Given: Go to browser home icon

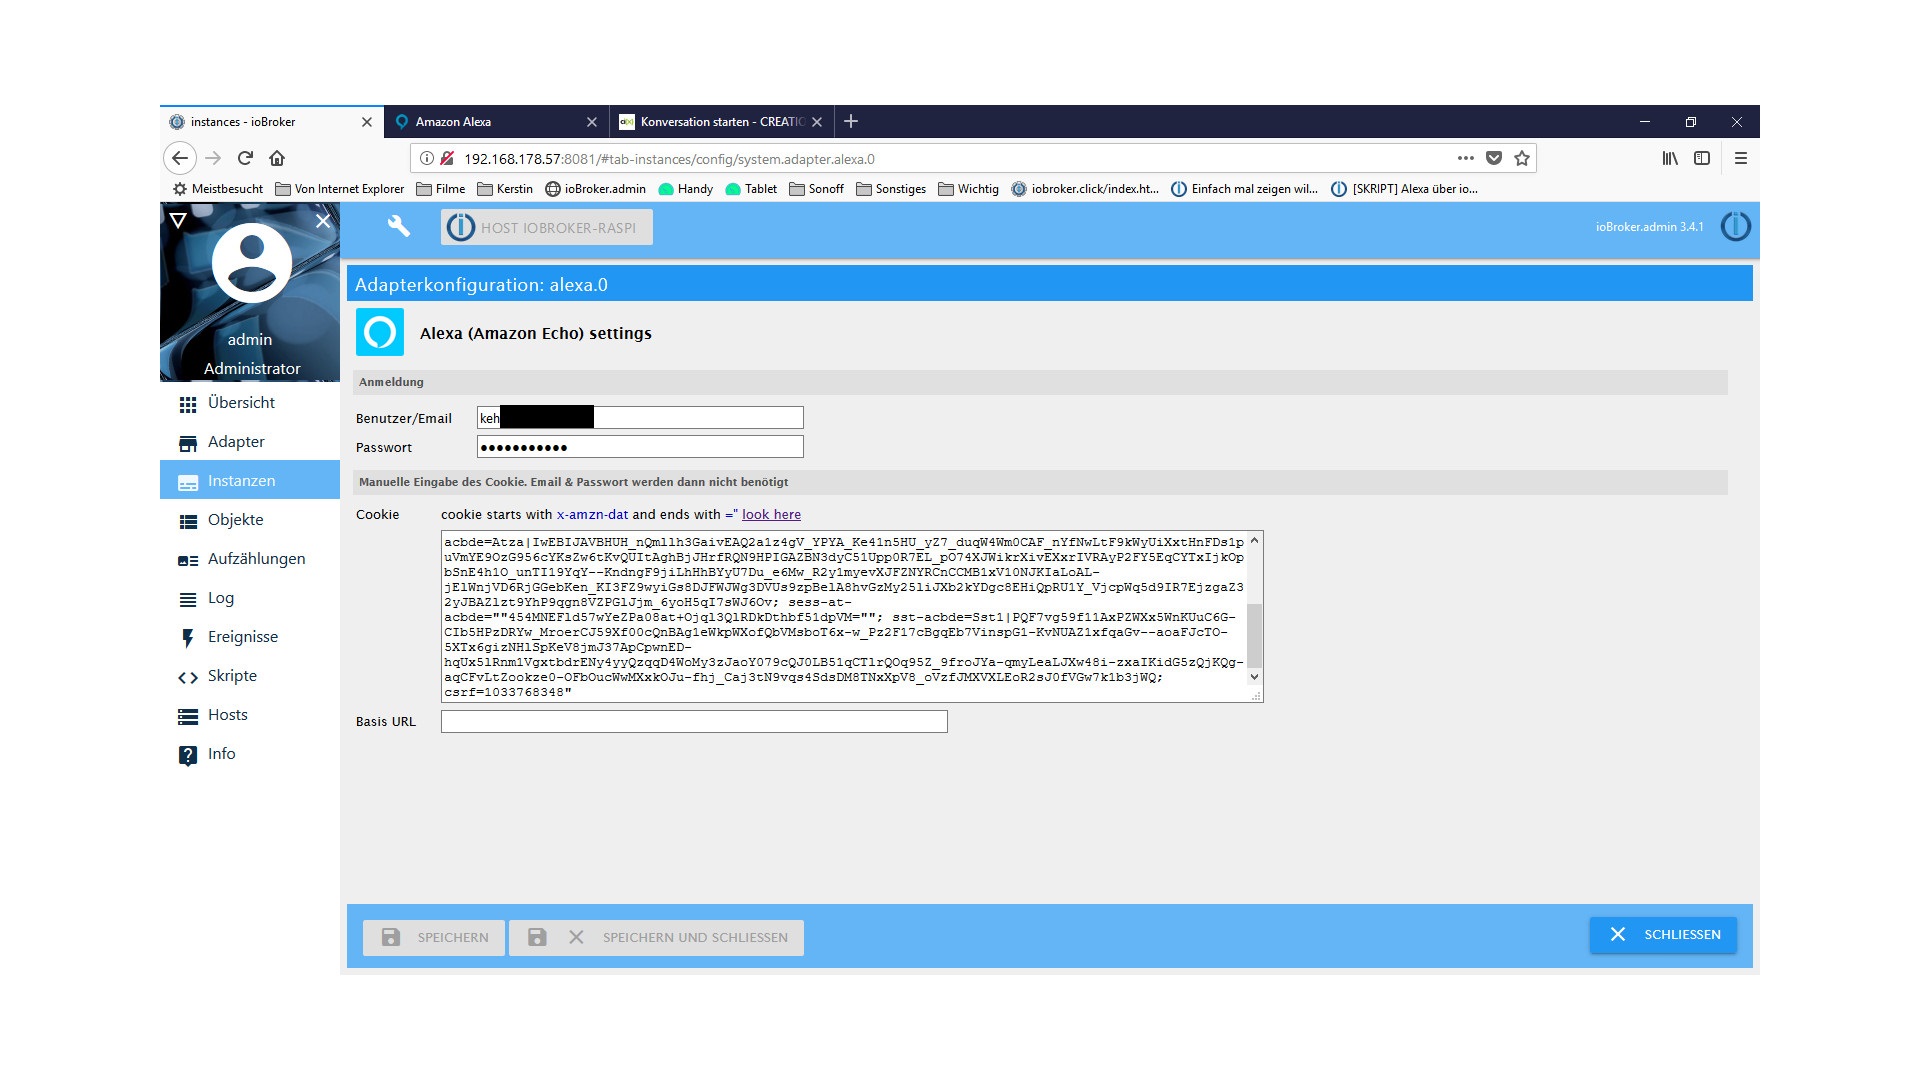Looking at the screenshot, I should (277, 158).
